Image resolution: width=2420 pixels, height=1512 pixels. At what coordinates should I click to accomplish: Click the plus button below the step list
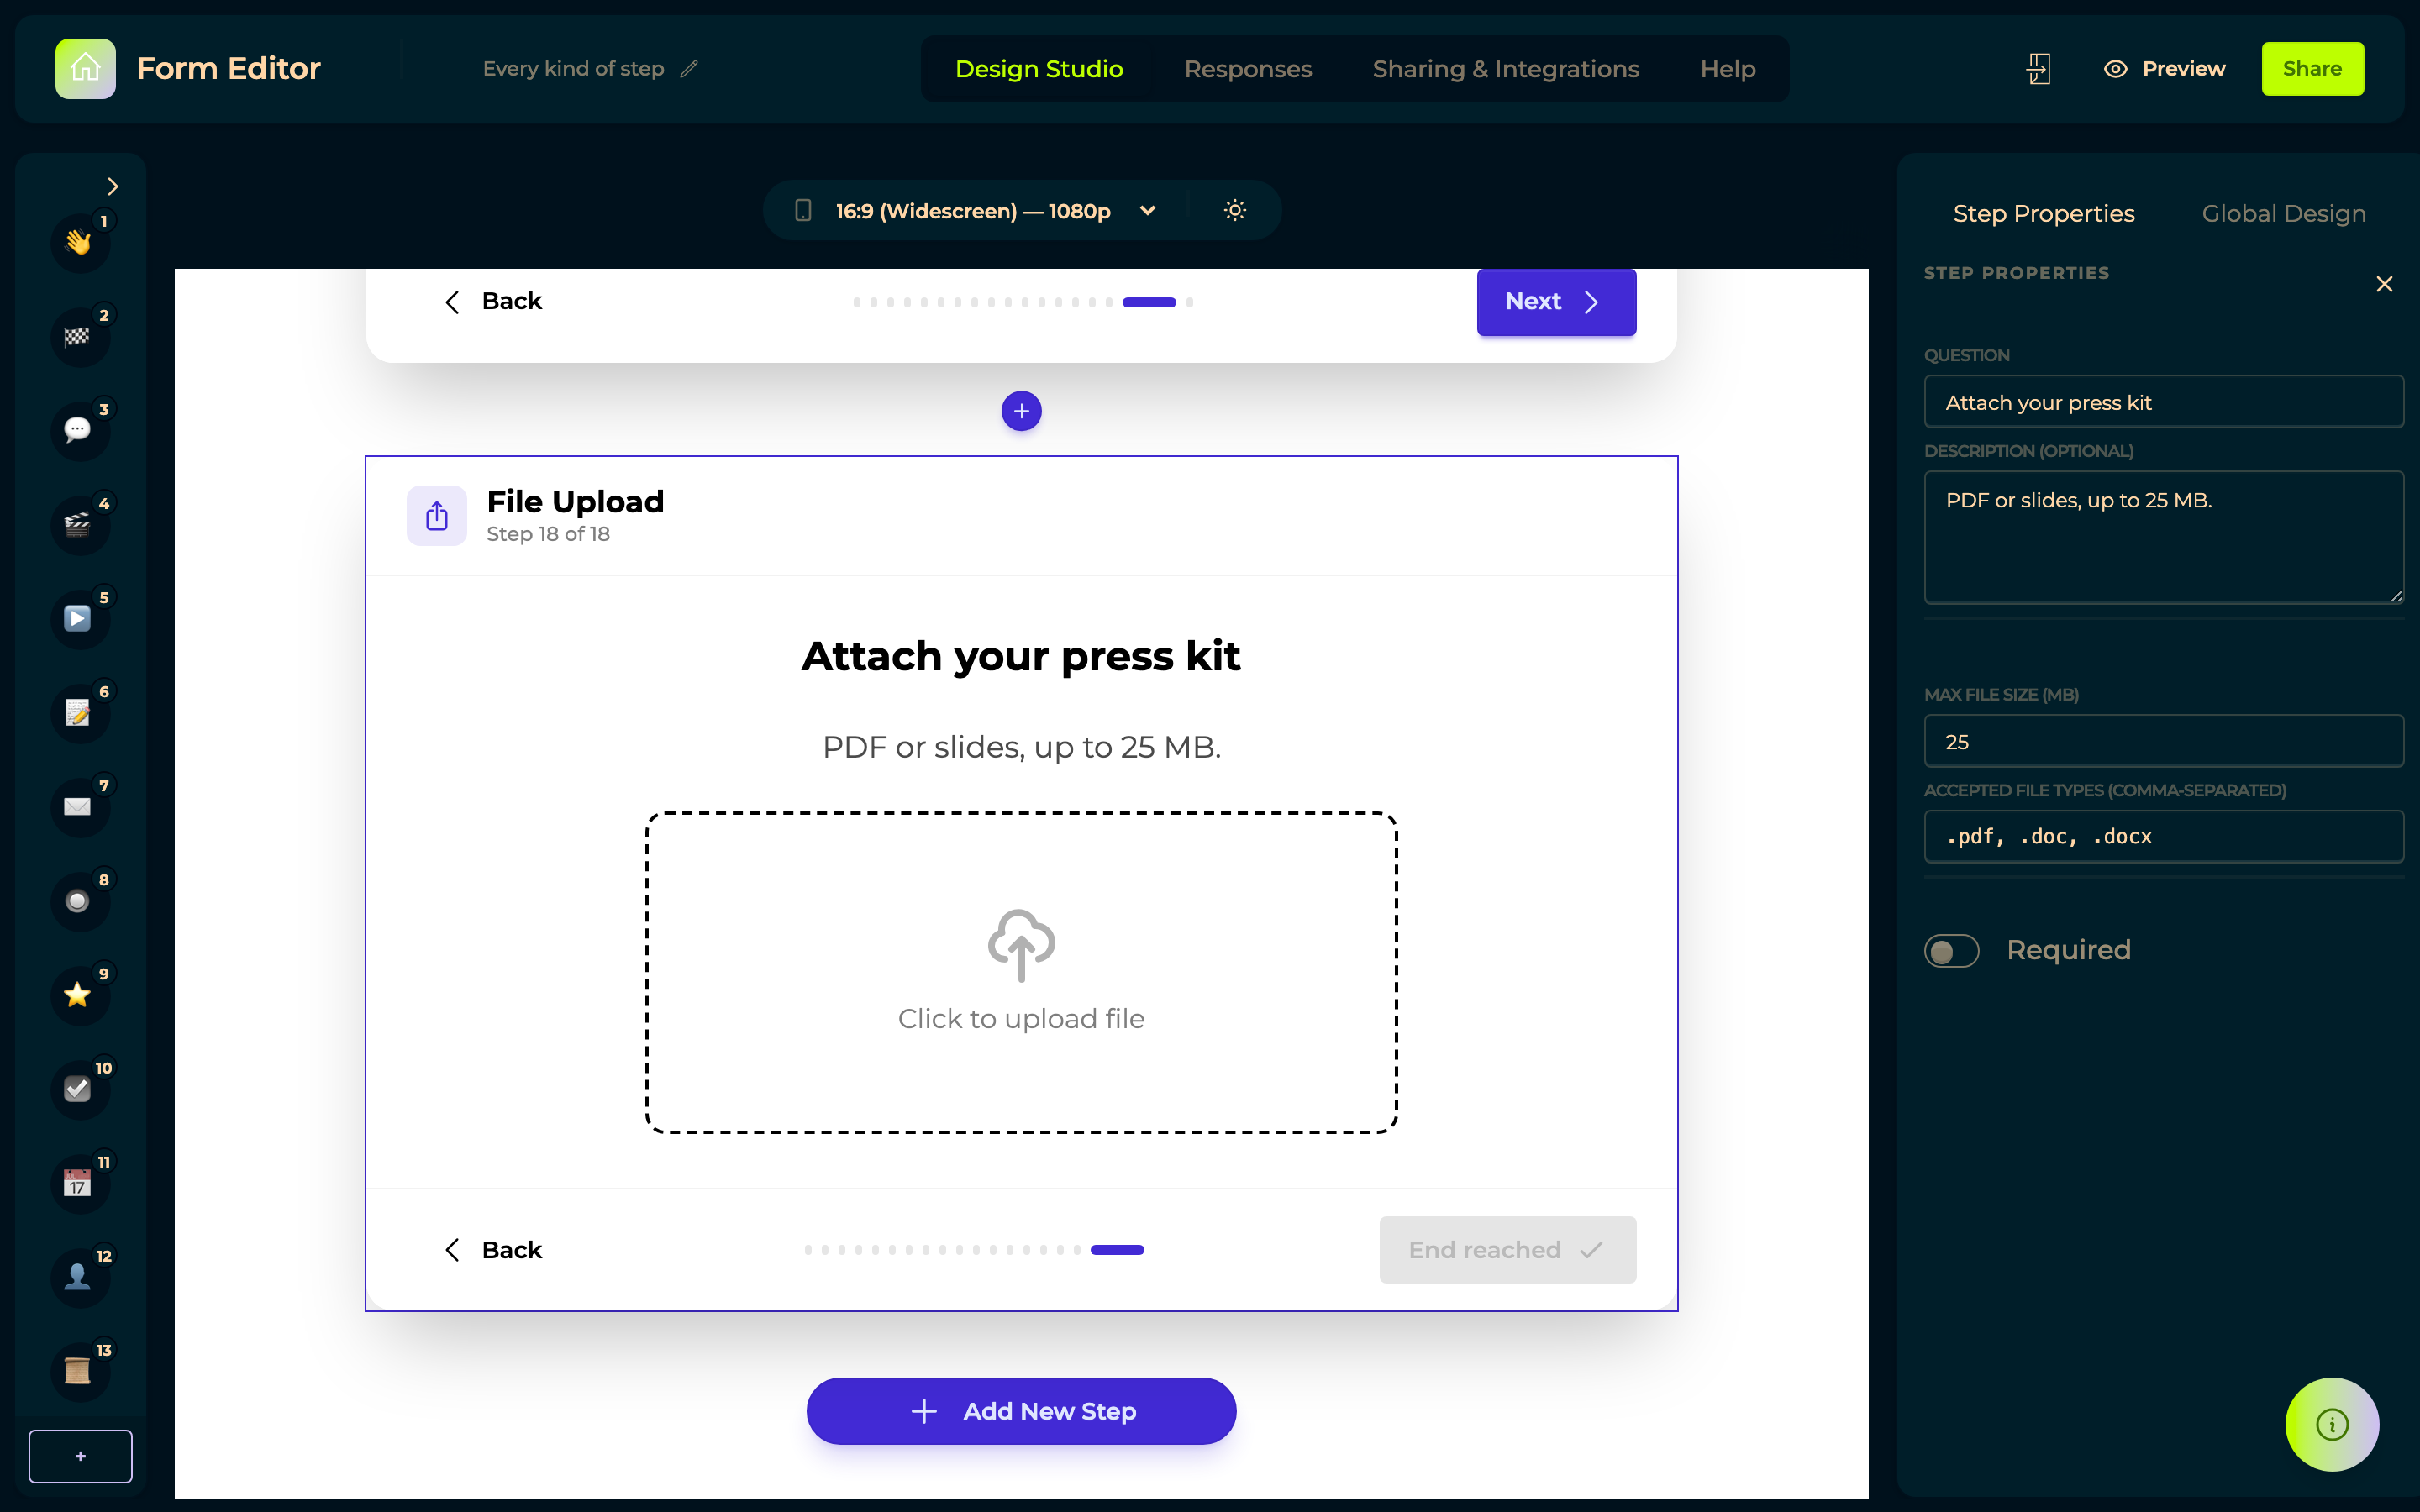click(80, 1456)
